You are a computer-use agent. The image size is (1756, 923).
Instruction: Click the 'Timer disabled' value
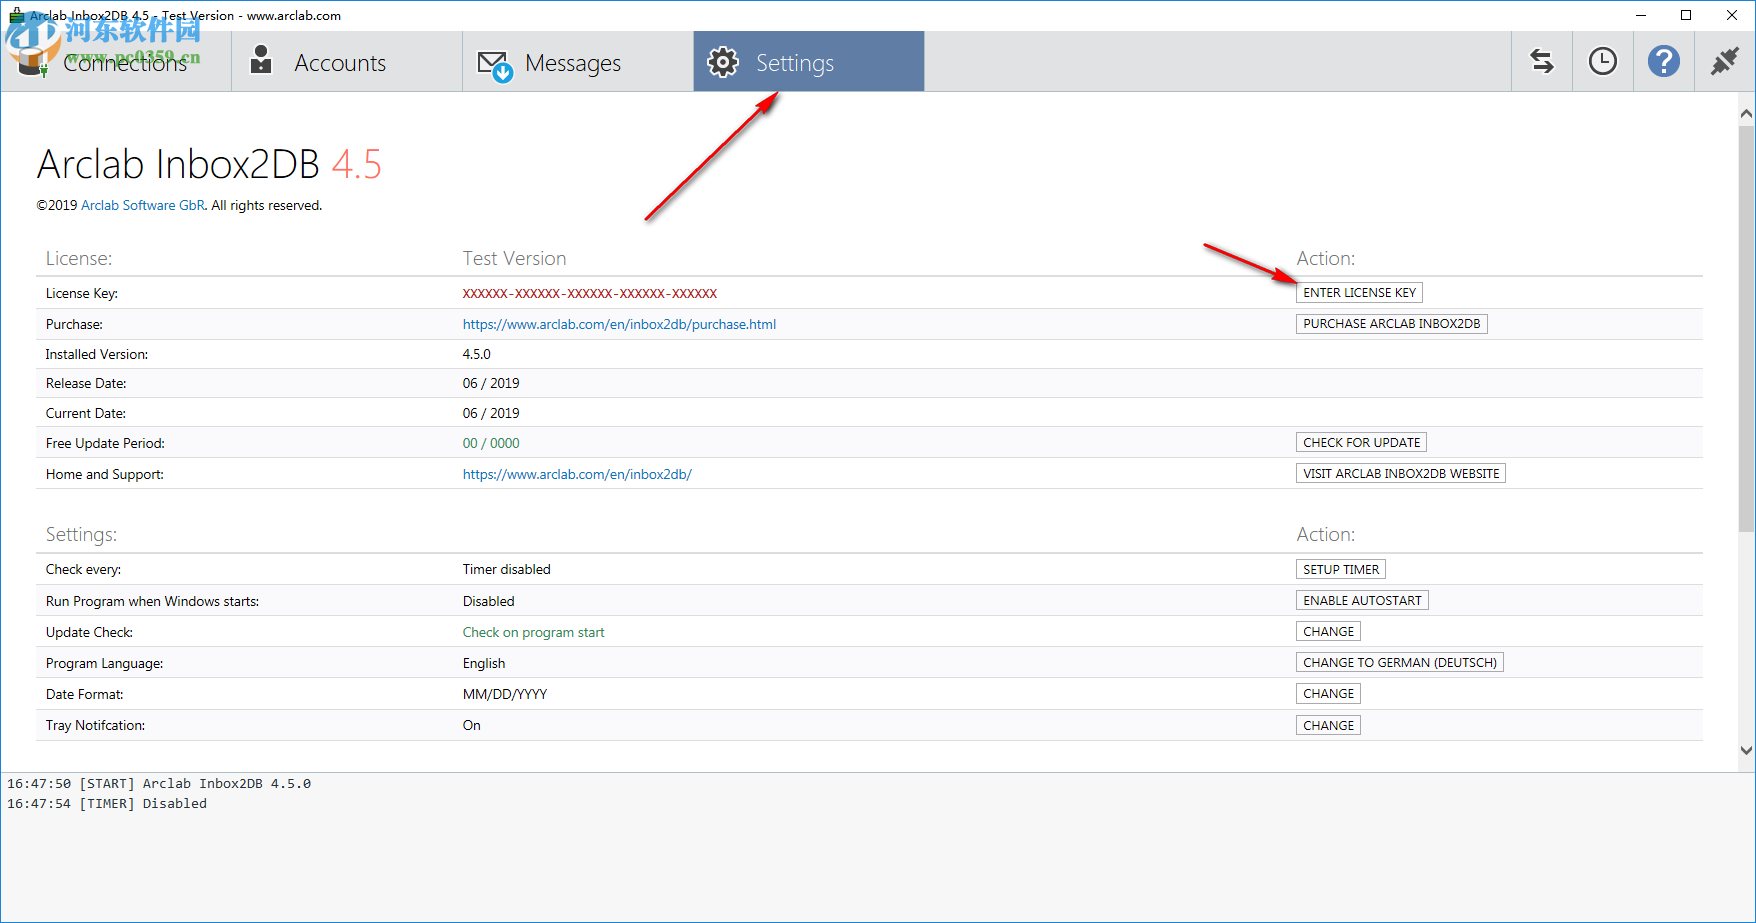[507, 569]
